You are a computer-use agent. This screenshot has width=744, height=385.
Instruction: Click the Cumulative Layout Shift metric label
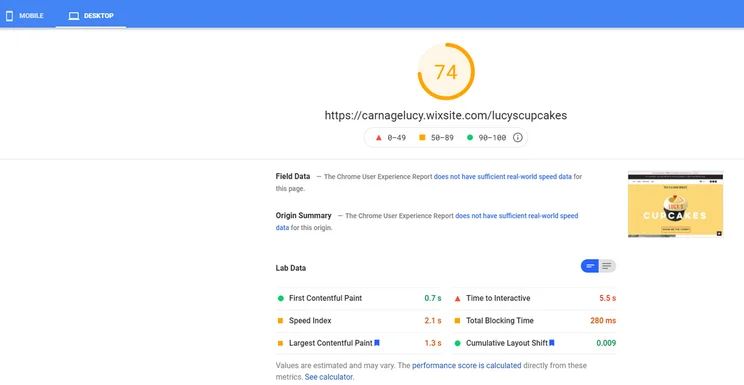(x=507, y=343)
